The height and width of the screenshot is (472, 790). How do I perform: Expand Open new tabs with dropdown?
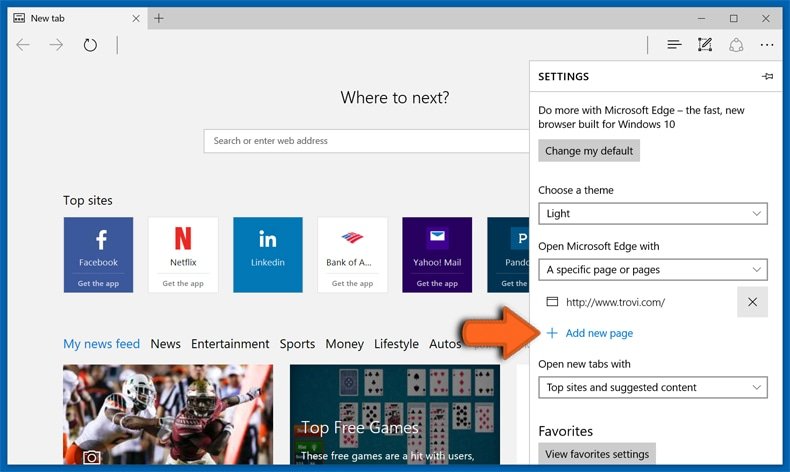(653, 387)
